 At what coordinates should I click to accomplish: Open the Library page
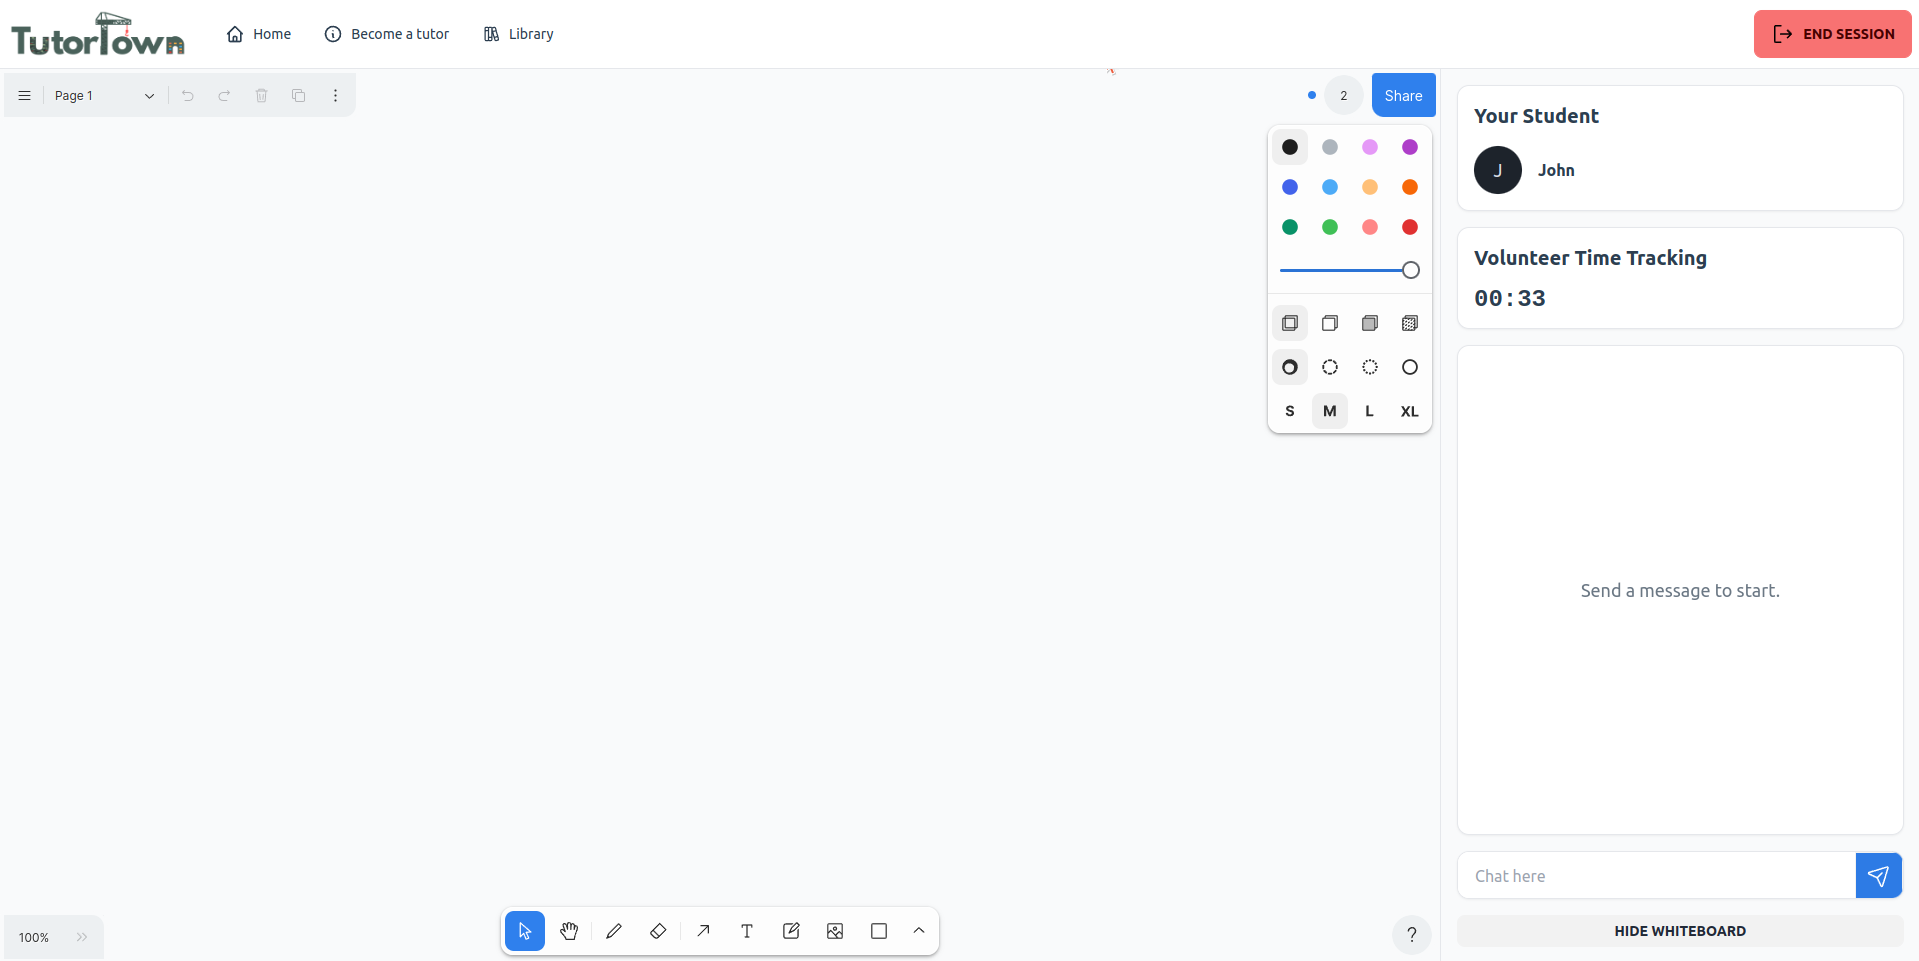[518, 34]
